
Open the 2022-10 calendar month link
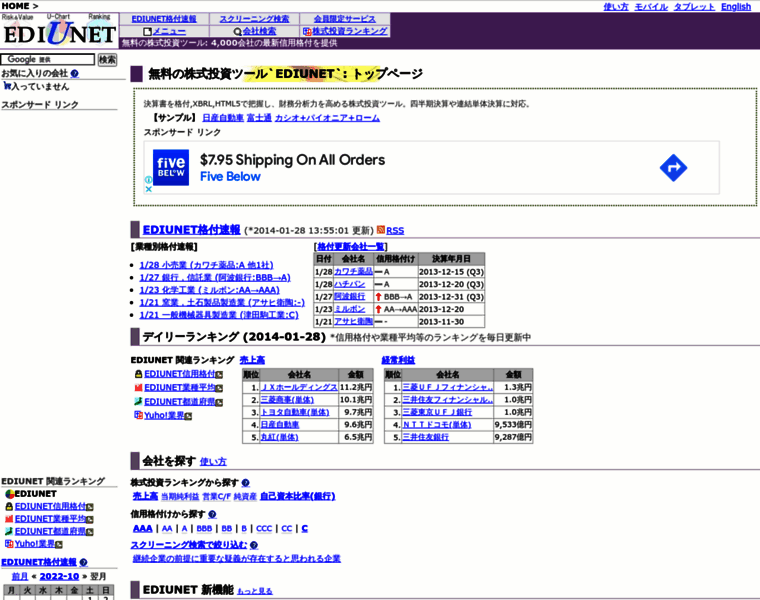(59, 577)
